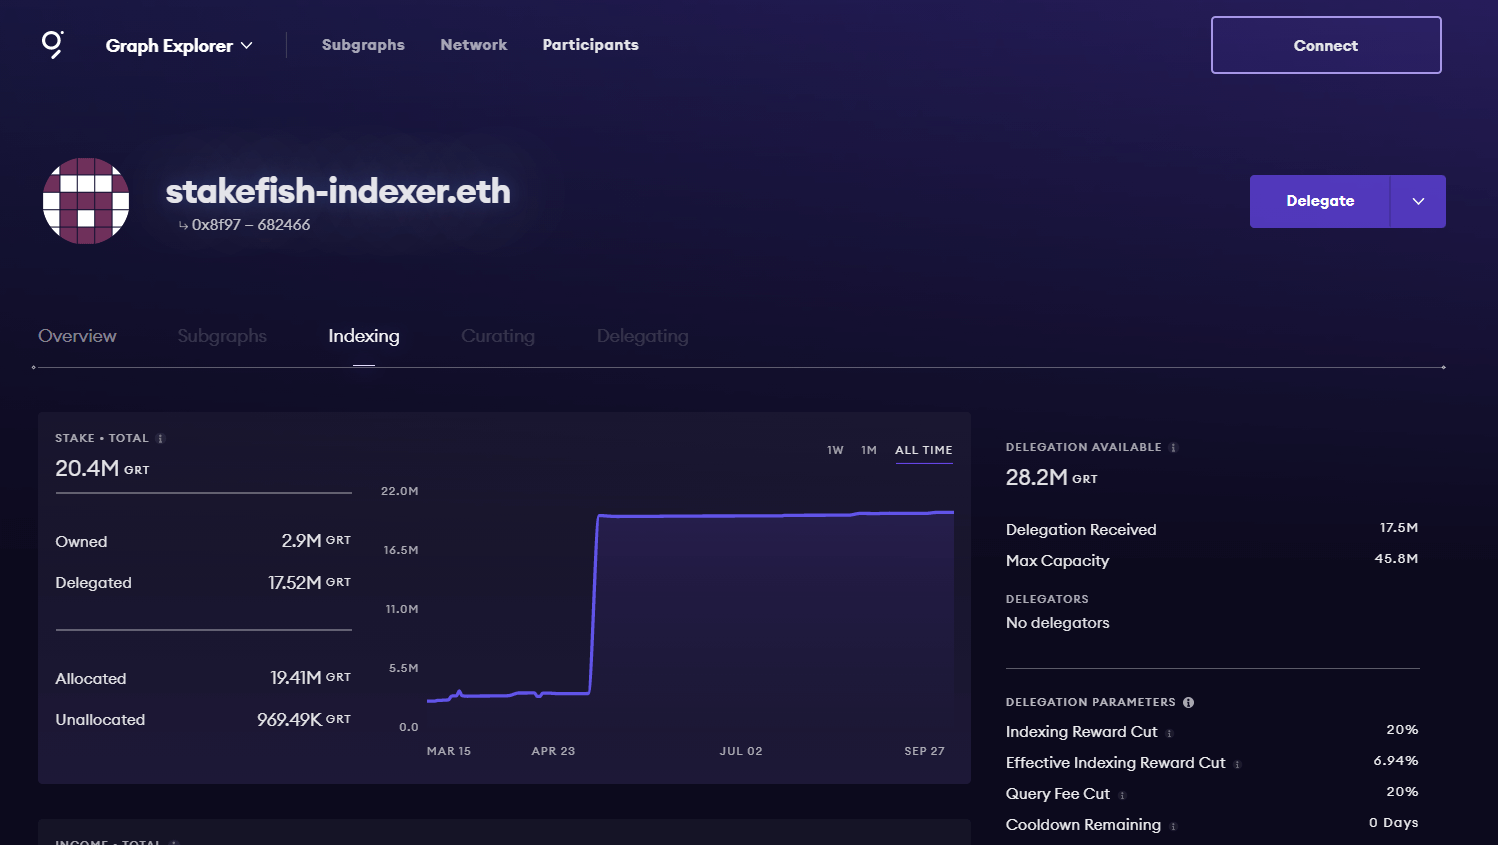Click info icon next to Effective Indexing Reward Cut
The width and height of the screenshot is (1498, 845).
point(1237,765)
